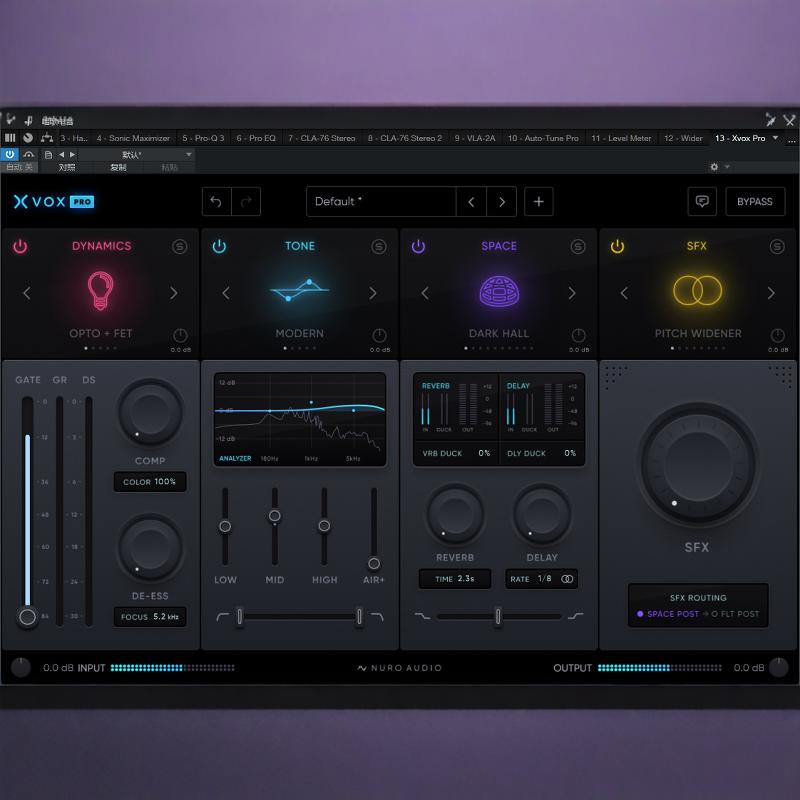
Task: Click the BYPASS button
Action: pyautogui.click(x=755, y=202)
